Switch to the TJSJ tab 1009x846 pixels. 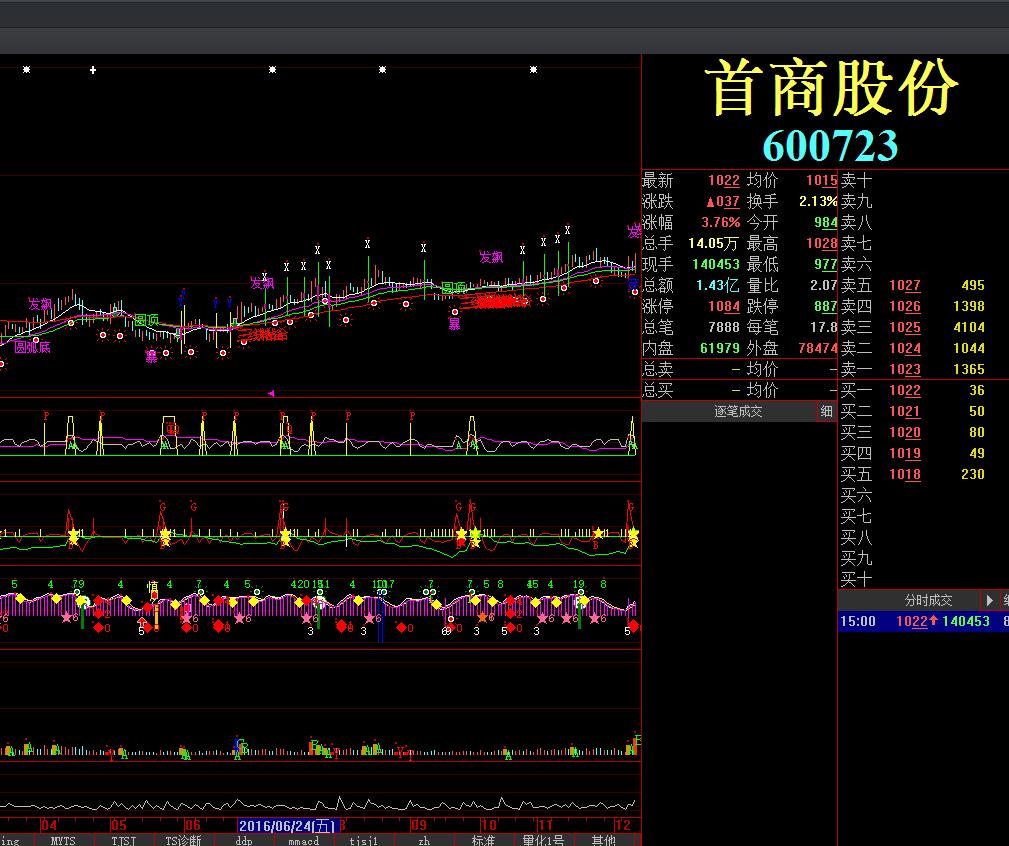pos(124,840)
